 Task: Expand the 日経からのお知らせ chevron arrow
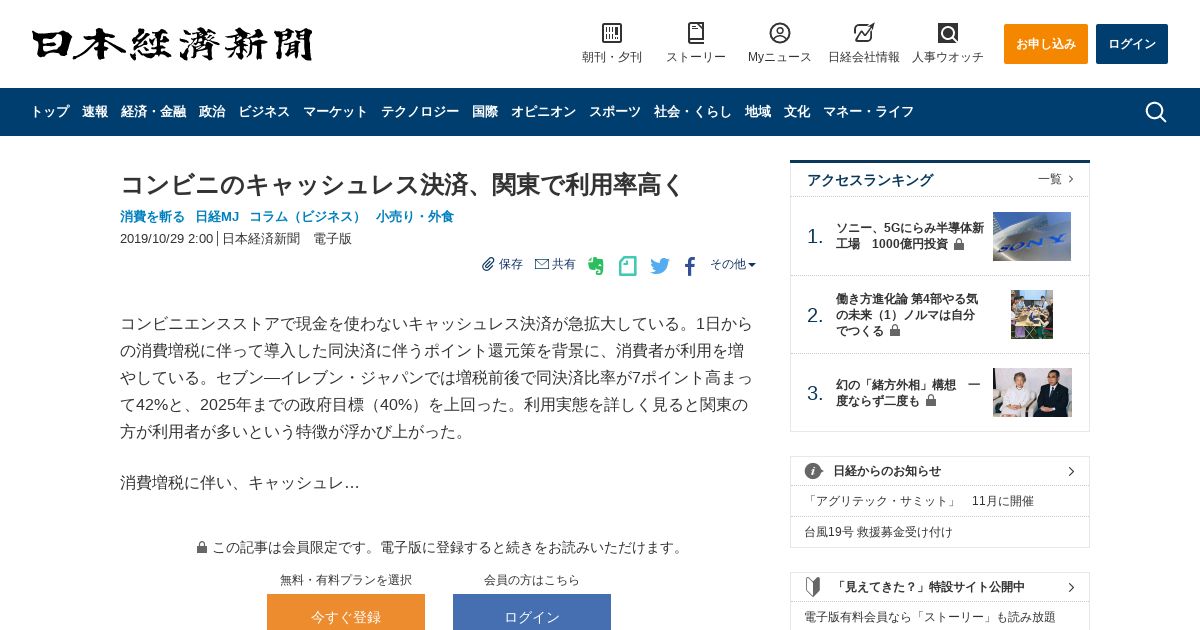click(1071, 471)
